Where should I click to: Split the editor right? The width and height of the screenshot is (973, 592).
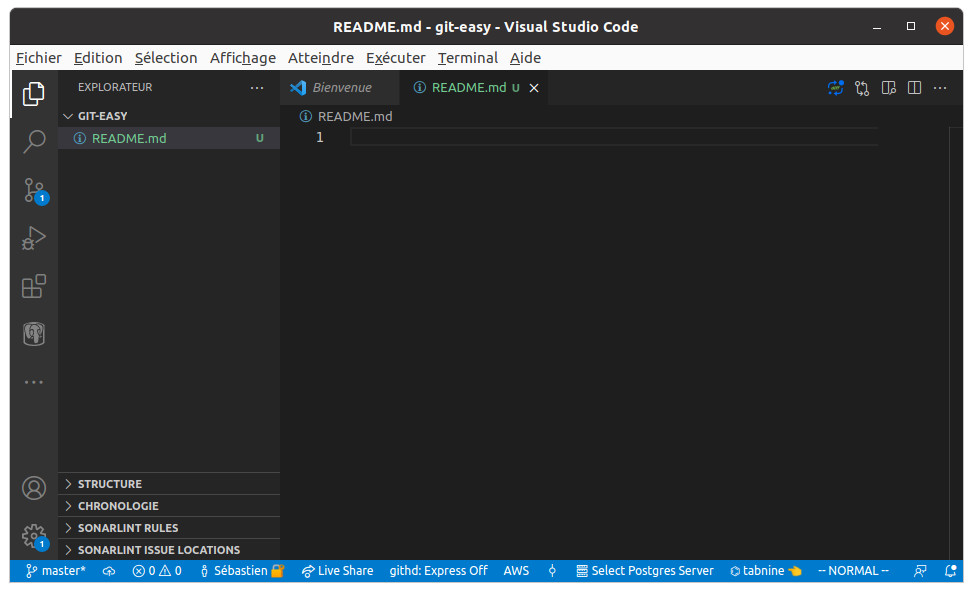(914, 88)
